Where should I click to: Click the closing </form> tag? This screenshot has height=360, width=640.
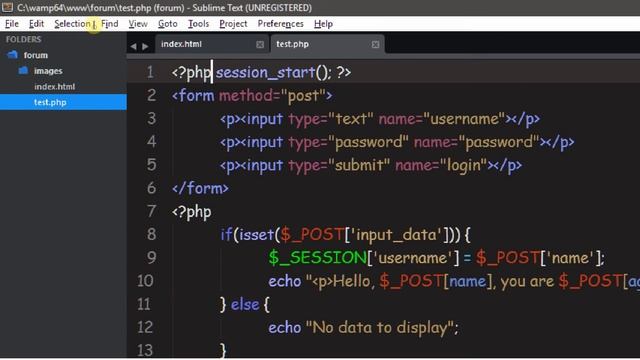pyautogui.click(x=200, y=189)
